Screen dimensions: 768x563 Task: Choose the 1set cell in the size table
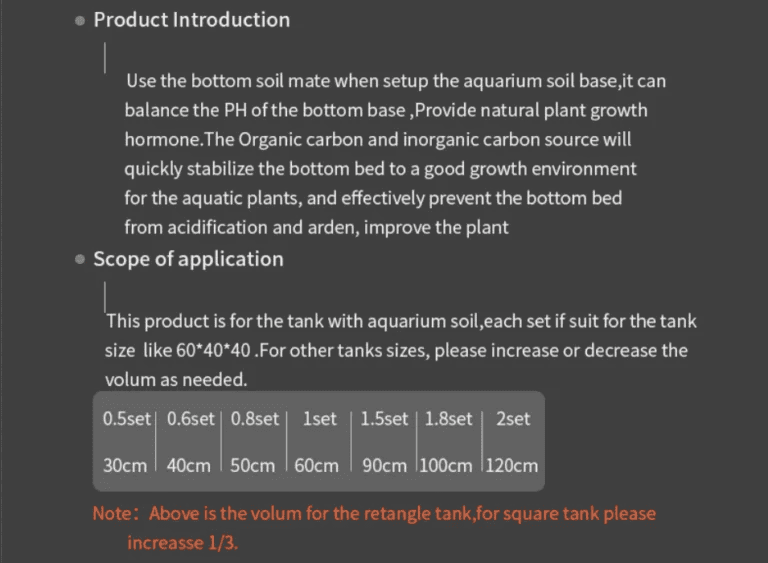tap(319, 419)
